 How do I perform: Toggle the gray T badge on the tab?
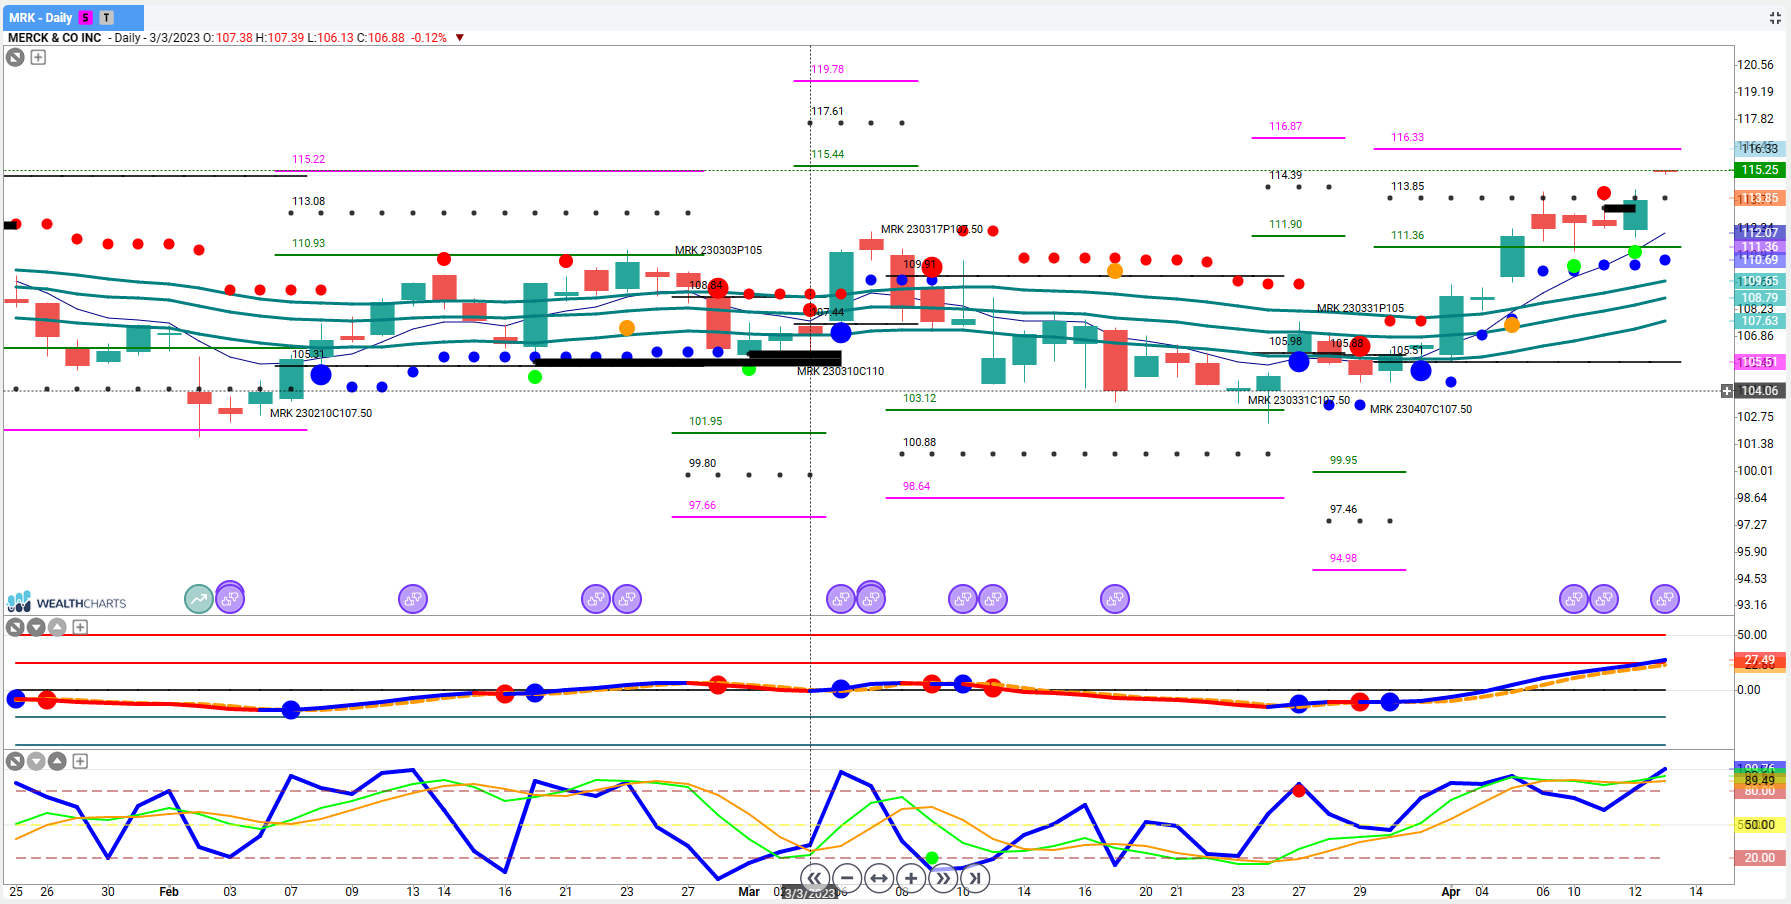107,17
